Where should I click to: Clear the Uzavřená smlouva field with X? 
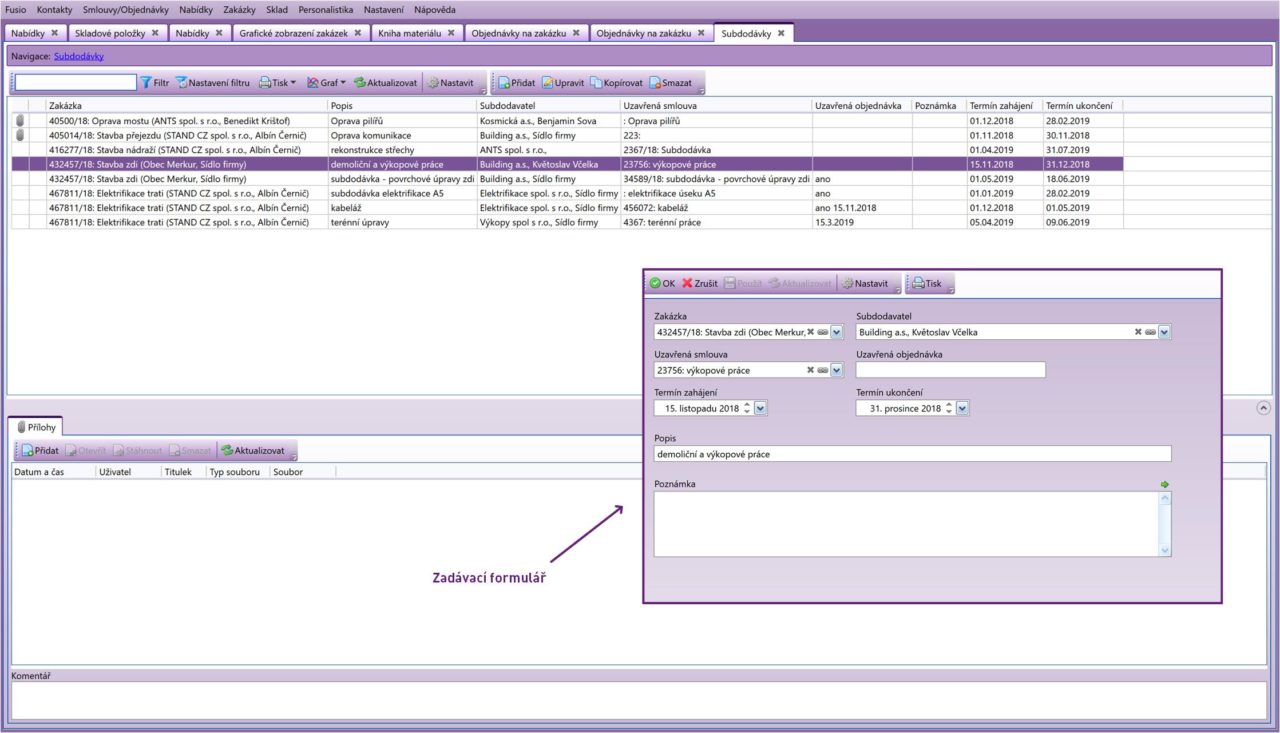811,370
